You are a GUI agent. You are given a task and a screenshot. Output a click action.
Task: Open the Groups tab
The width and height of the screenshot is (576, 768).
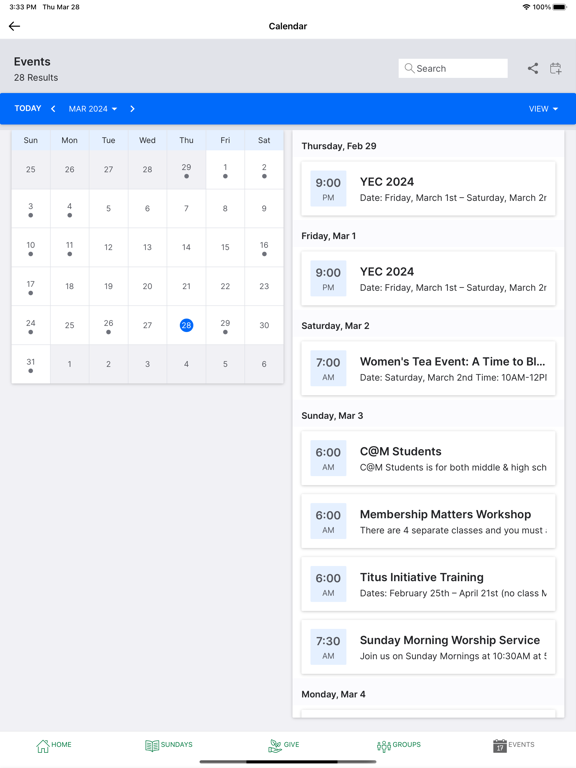pos(399,745)
